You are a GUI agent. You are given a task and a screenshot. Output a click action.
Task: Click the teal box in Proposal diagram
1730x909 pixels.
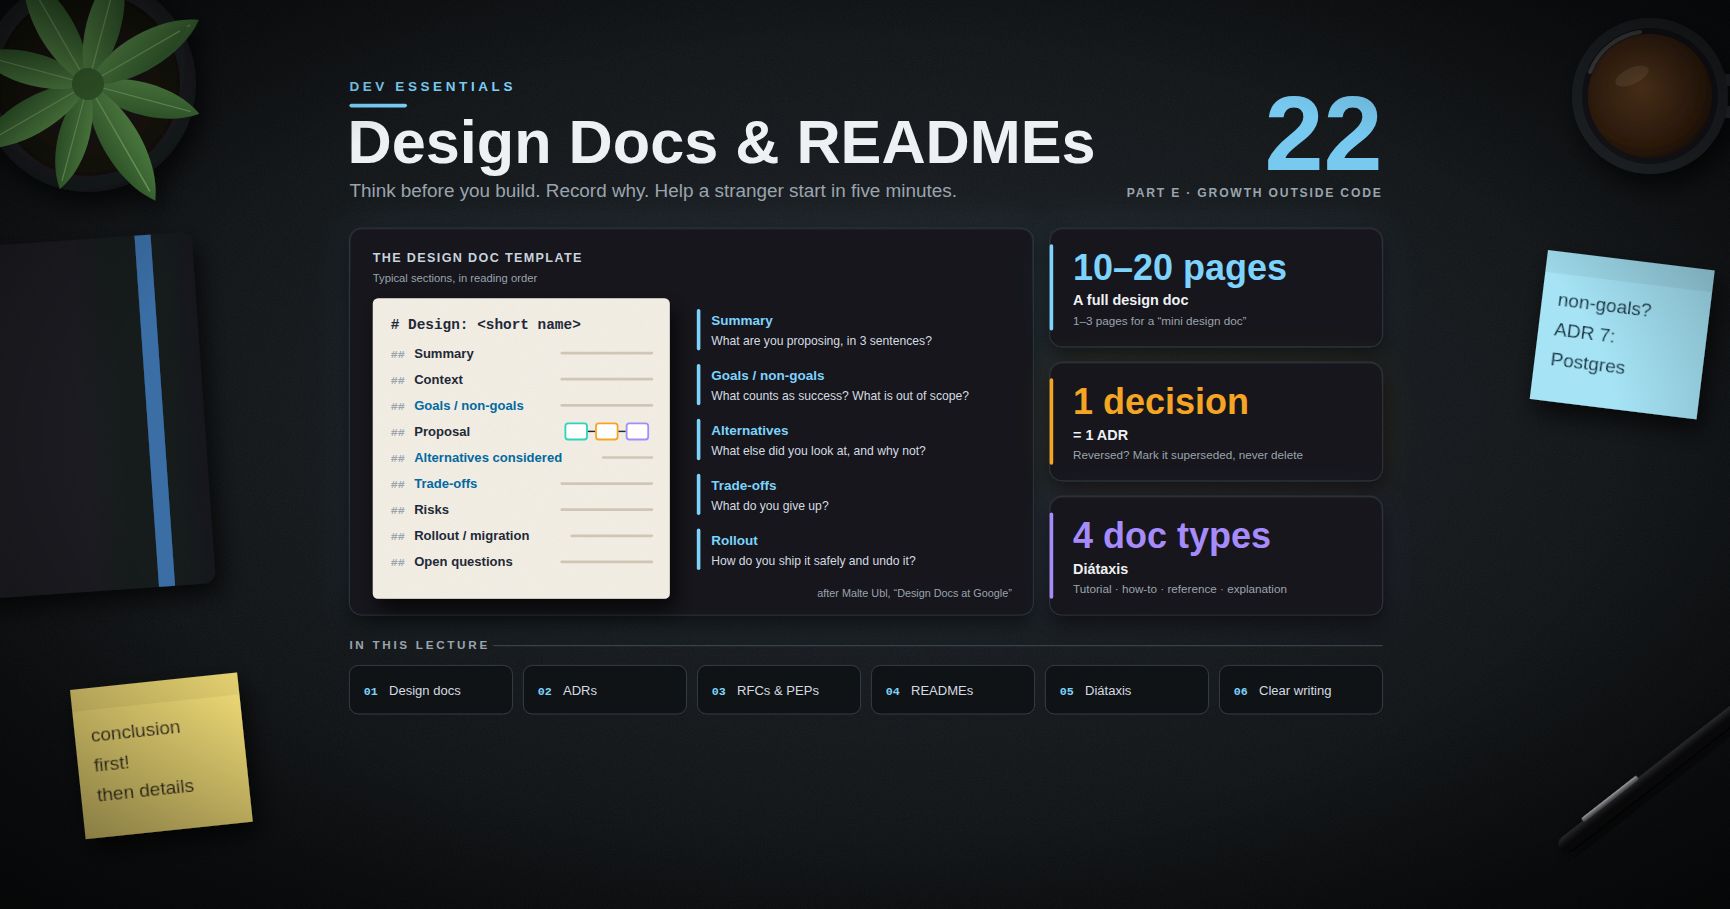tap(576, 432)
